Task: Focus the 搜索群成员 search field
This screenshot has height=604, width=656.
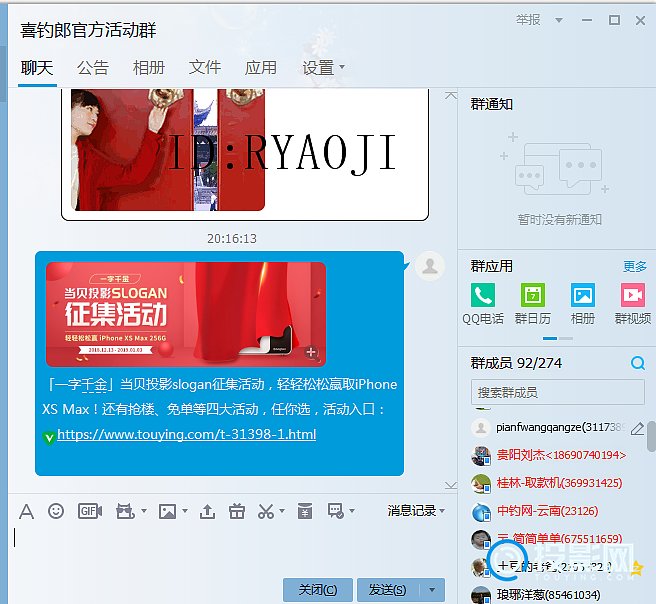Action: pos(557,392)
